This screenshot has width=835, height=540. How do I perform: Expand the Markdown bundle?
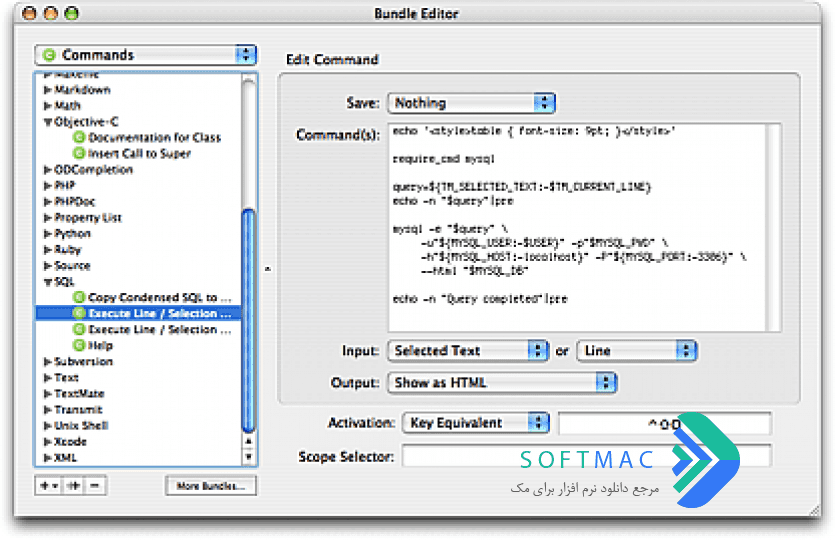pyautogui.click(x=47, y=89)
